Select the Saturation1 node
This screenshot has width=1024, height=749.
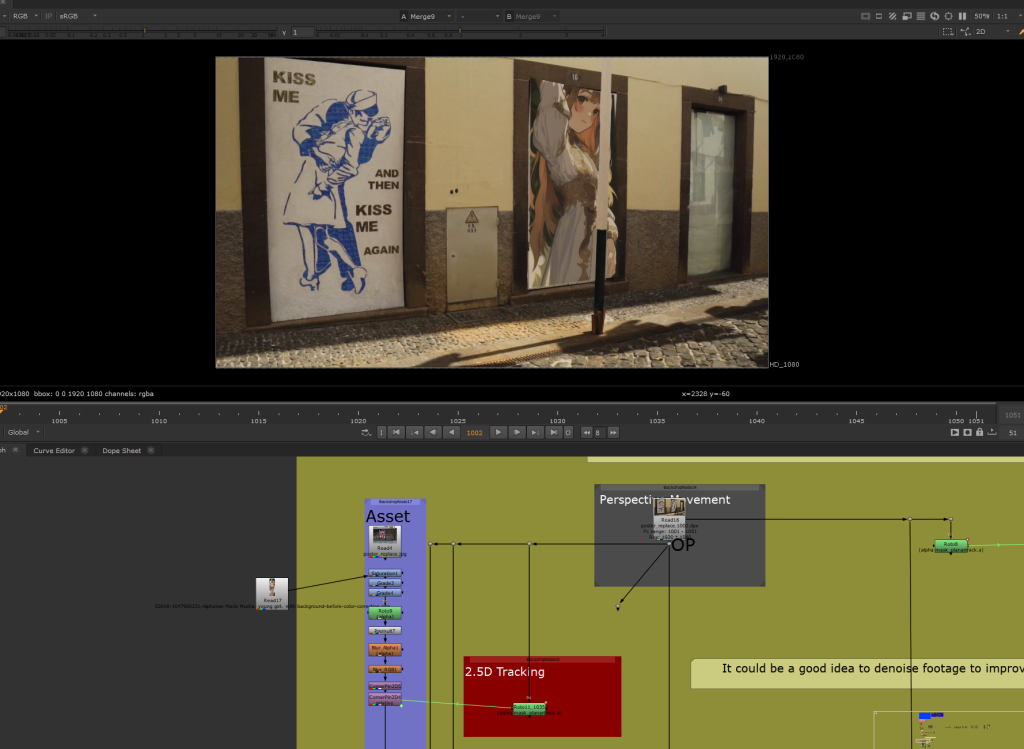pos(385,573)
